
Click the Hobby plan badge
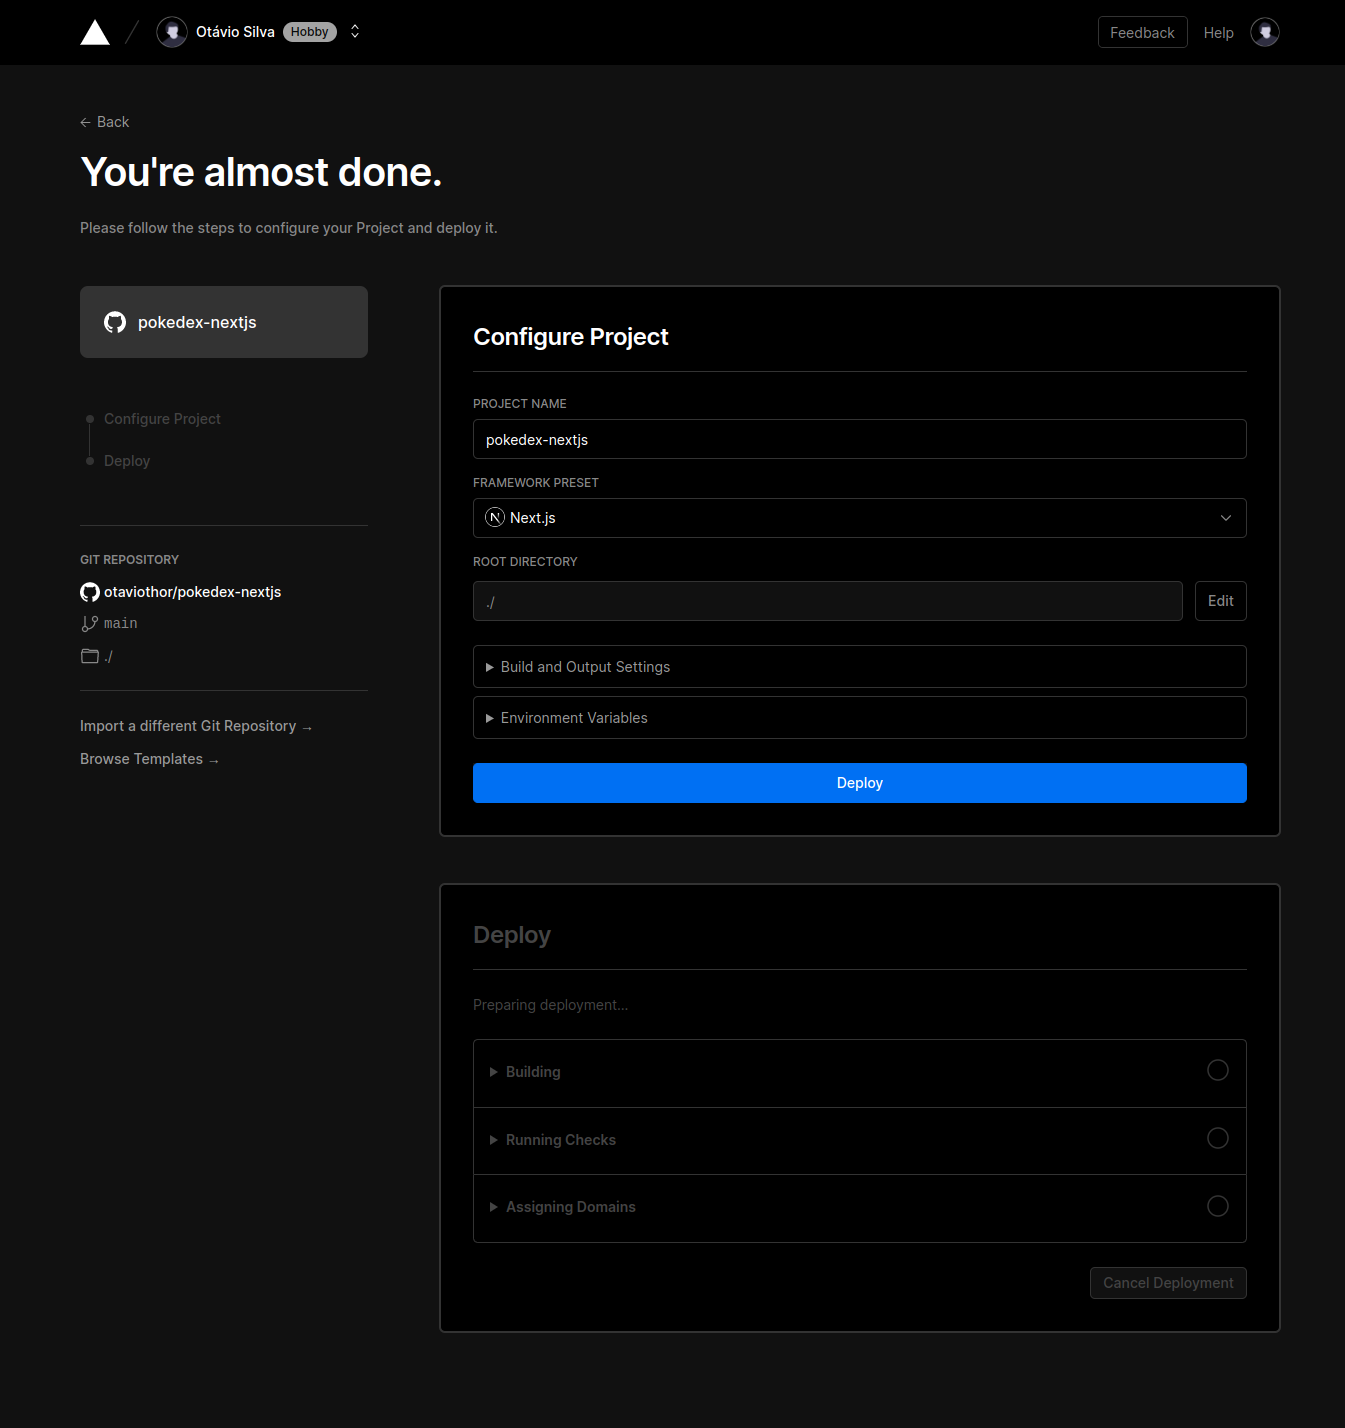pyautogui.click(x=310, y=32)
